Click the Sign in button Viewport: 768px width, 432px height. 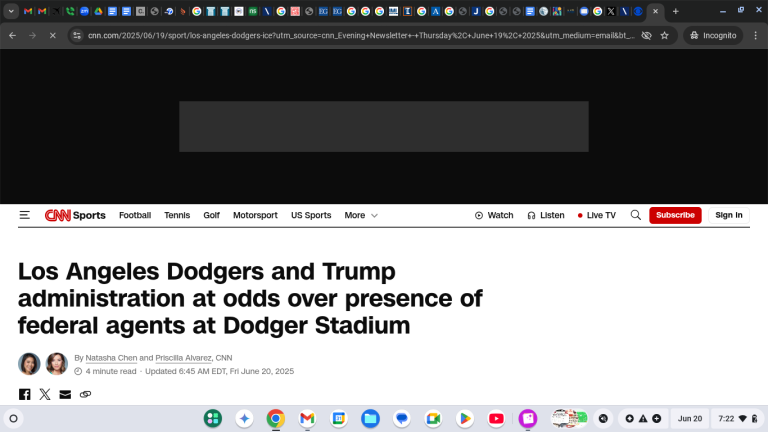[x=729, y=215]
